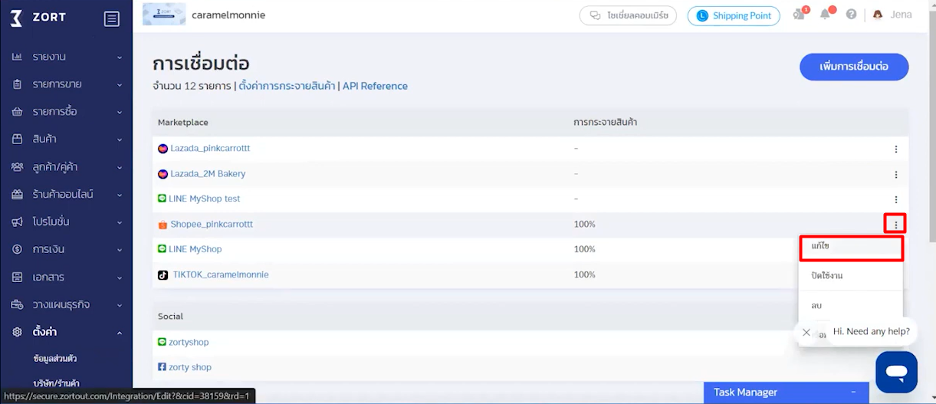936x404 pixels.
Task: Open the API Reference link
Action: click(375, 87)
